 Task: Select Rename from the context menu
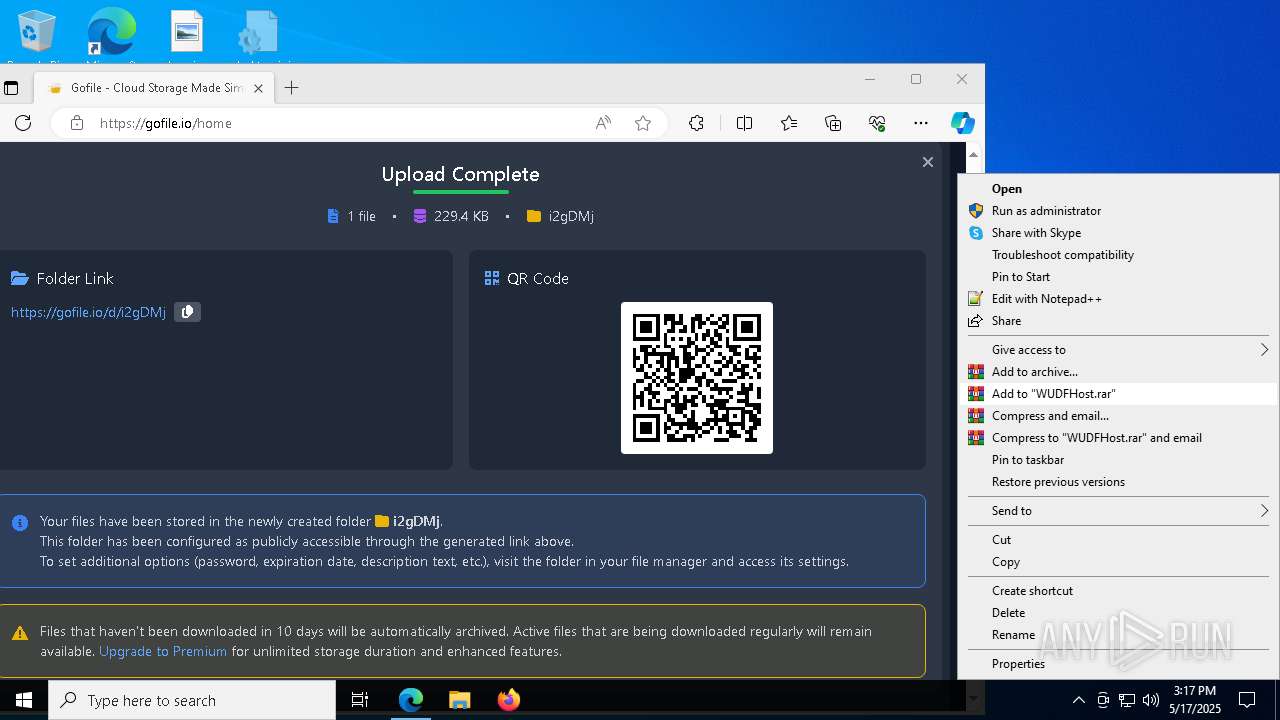point(1118,635)
